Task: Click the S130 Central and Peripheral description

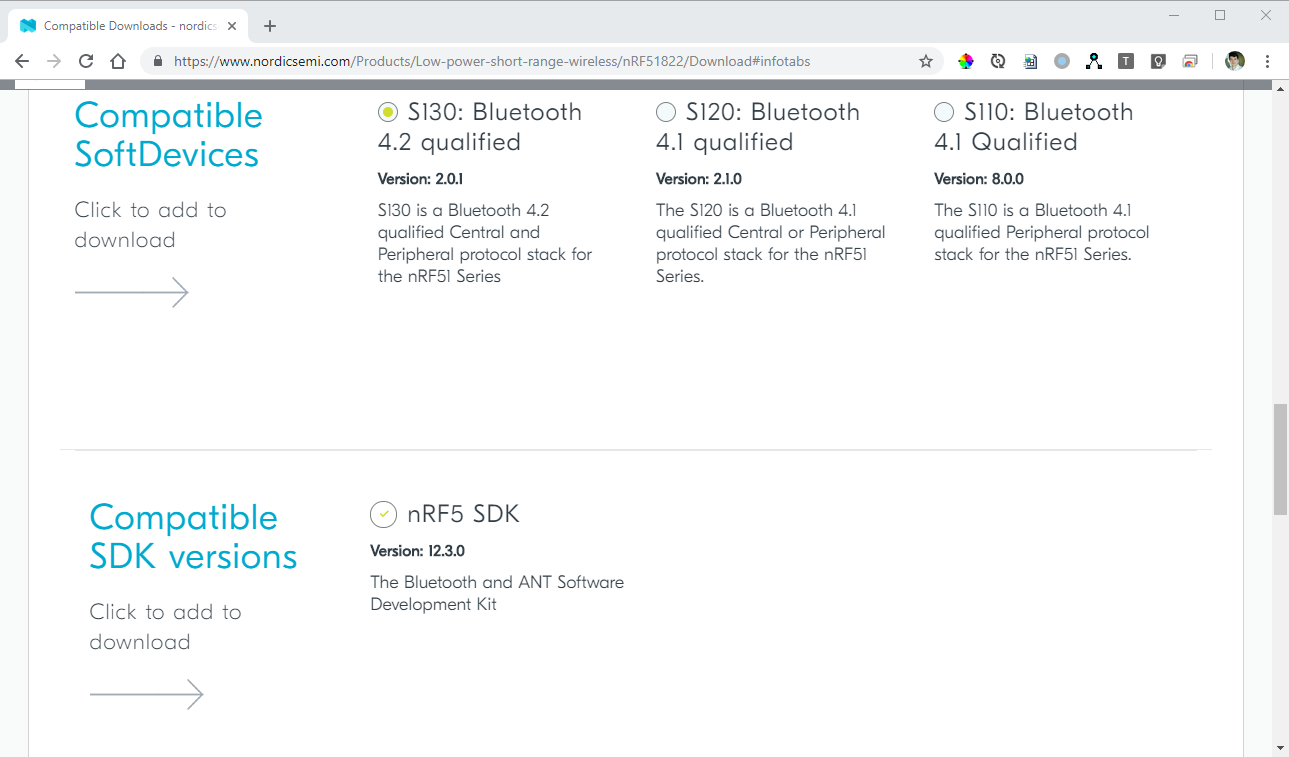Action: point(485,243)
